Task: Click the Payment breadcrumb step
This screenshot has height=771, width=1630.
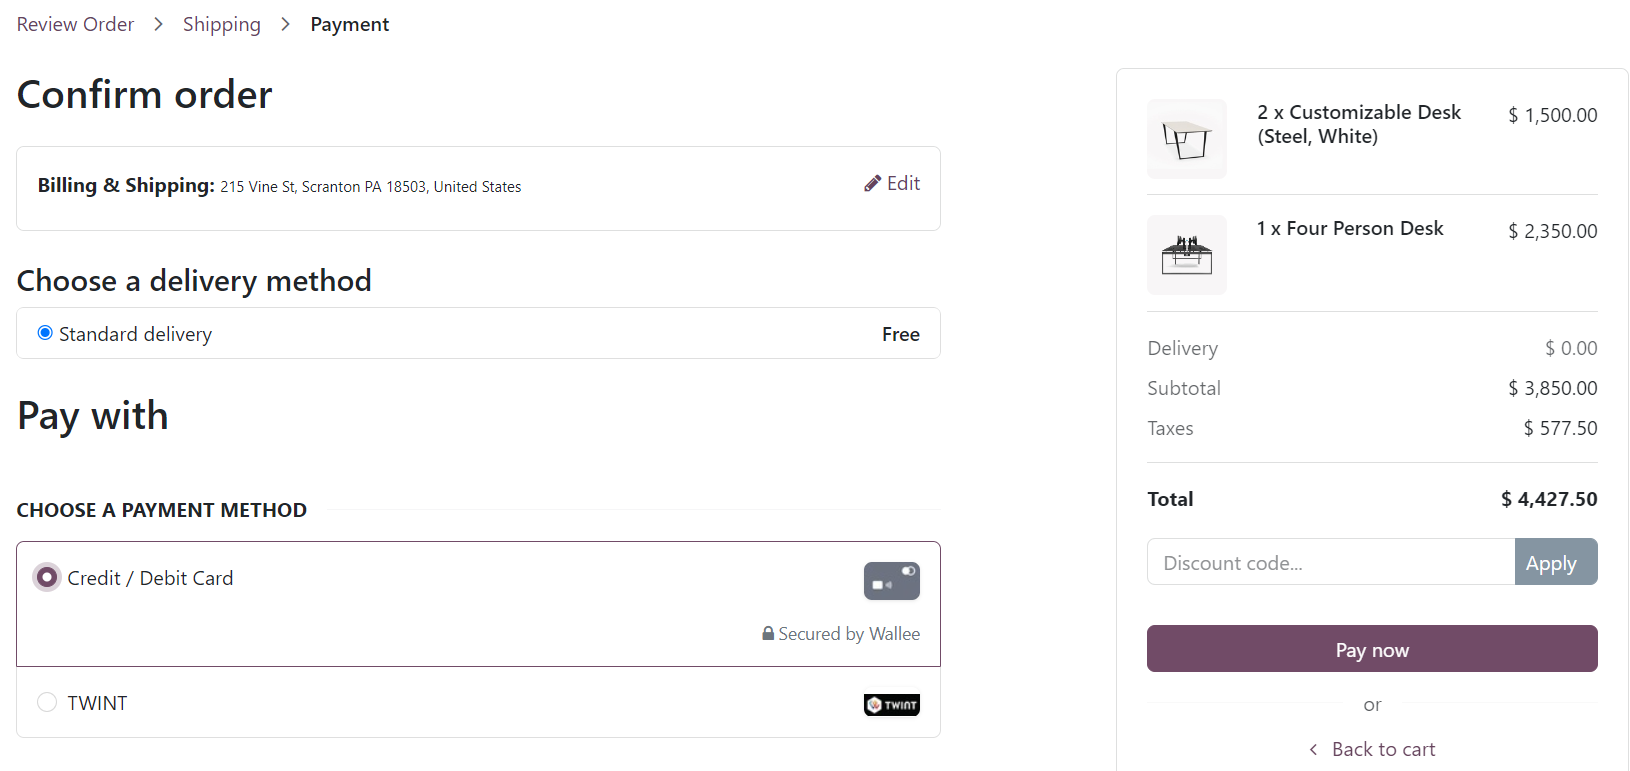Action: click(349, 24)
